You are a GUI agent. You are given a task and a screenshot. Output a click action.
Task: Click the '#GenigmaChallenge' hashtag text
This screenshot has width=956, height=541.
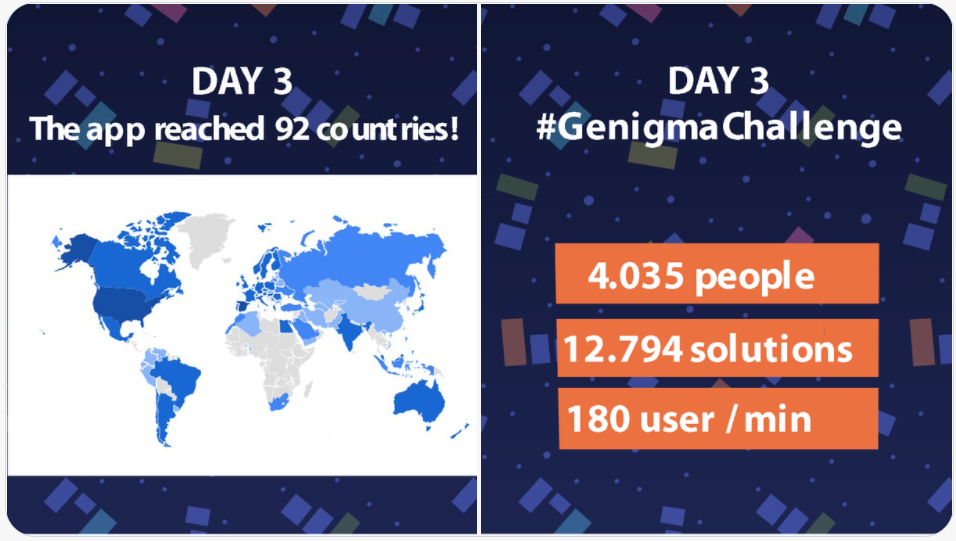click(719, 127)
